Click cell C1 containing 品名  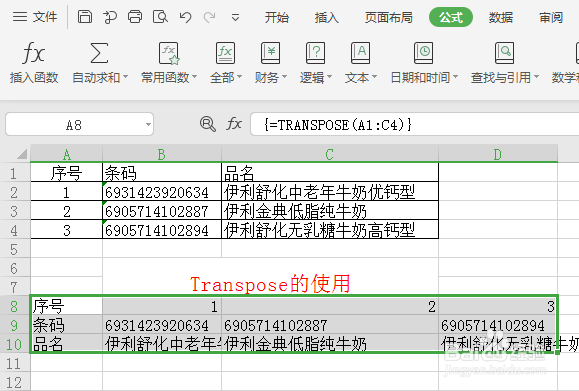click(330, 172)
